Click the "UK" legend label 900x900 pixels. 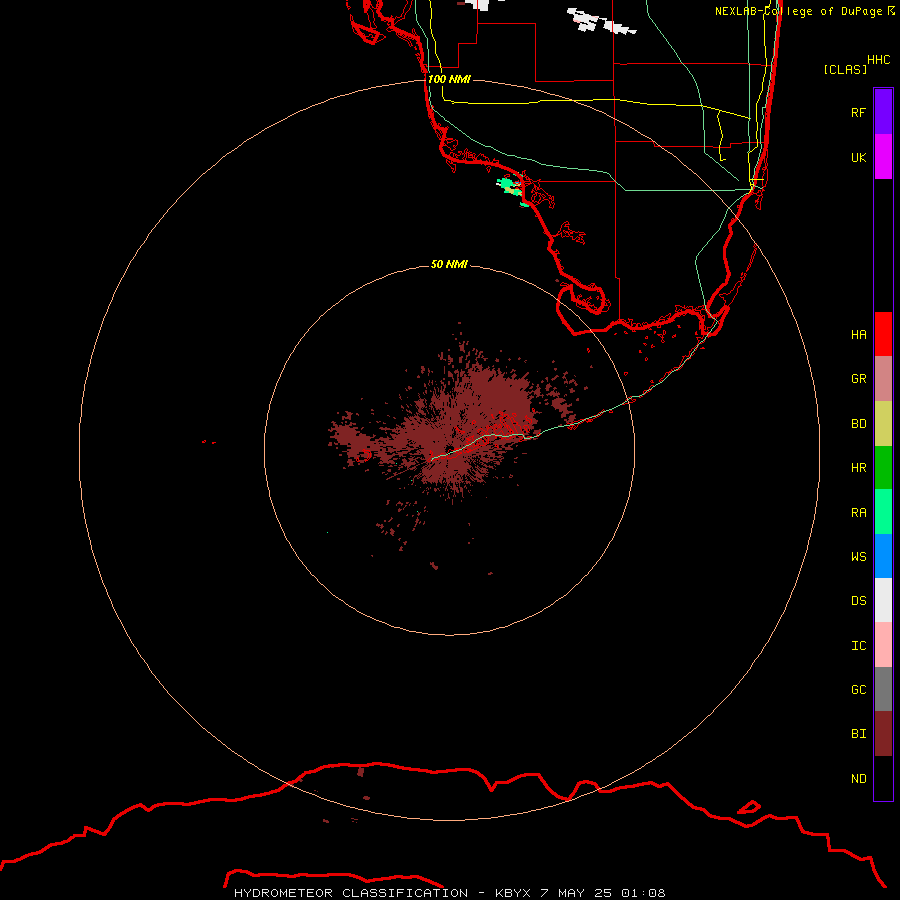858,157
